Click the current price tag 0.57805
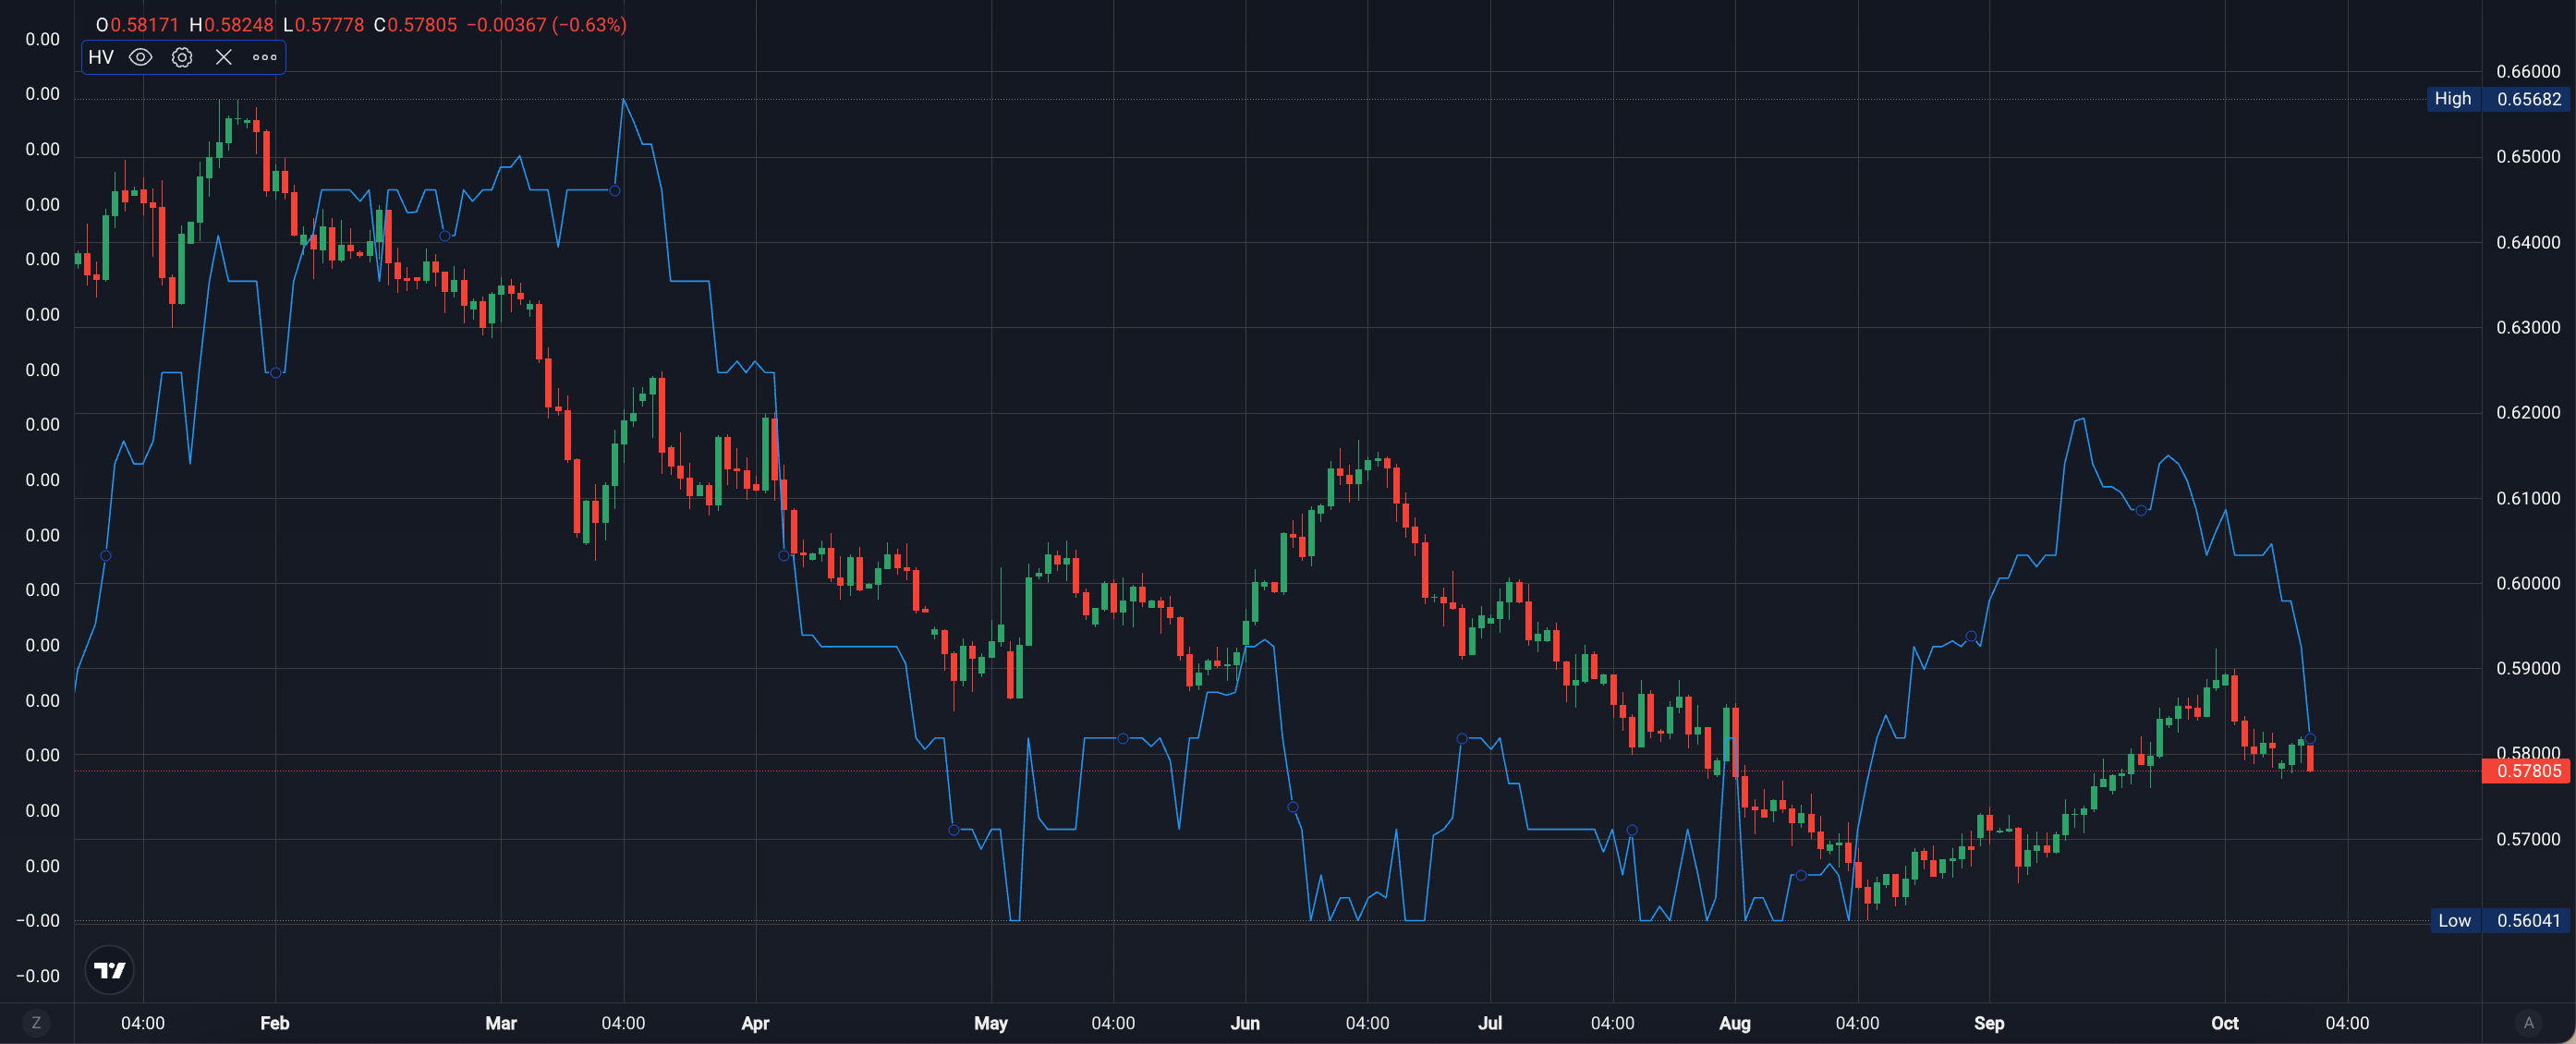Image resolution: width=2576 pixels, height=1044 pixels. [x=2526, y=770]
